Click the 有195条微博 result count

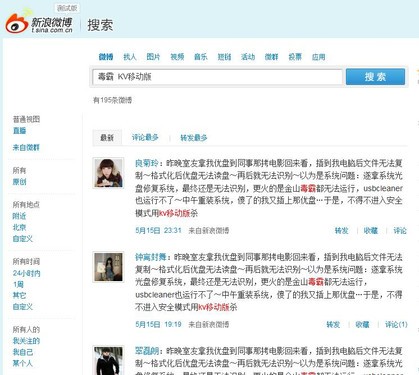112,100
